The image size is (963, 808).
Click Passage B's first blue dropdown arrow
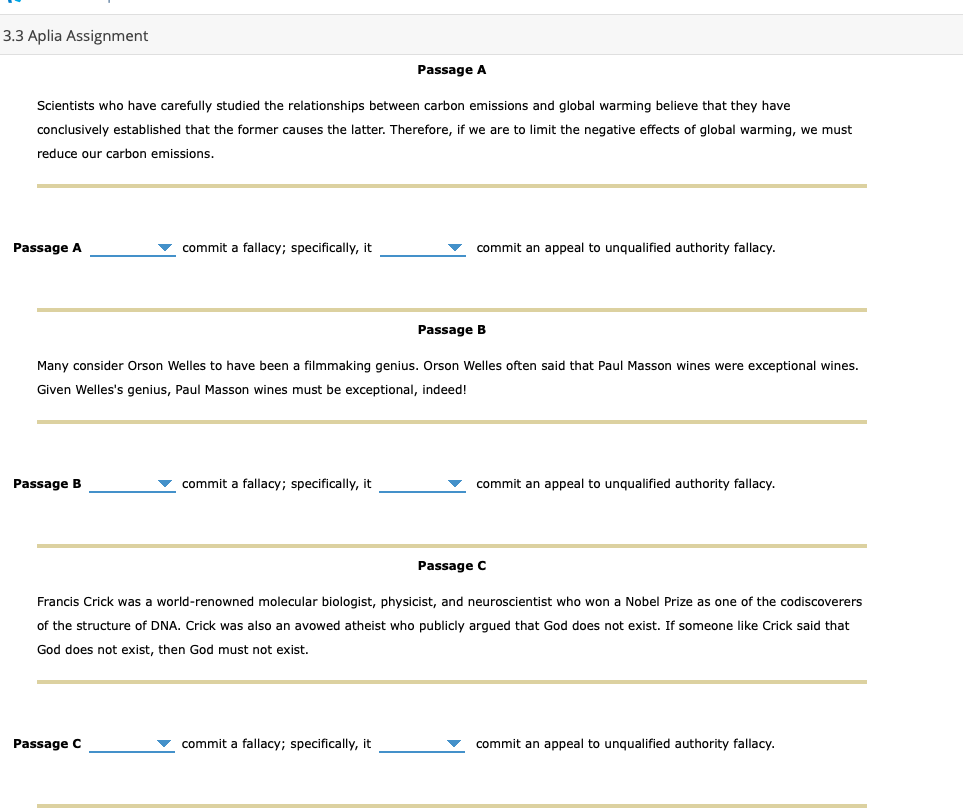[164, 483]
